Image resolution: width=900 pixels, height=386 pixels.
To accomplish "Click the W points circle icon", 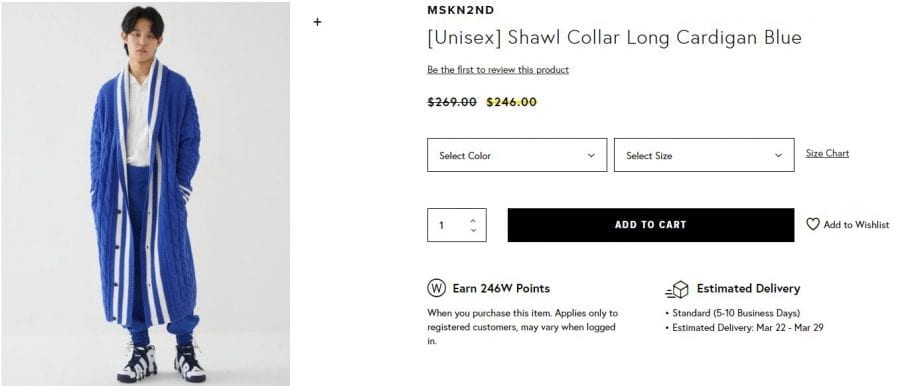I will click(x=436, y=288).
